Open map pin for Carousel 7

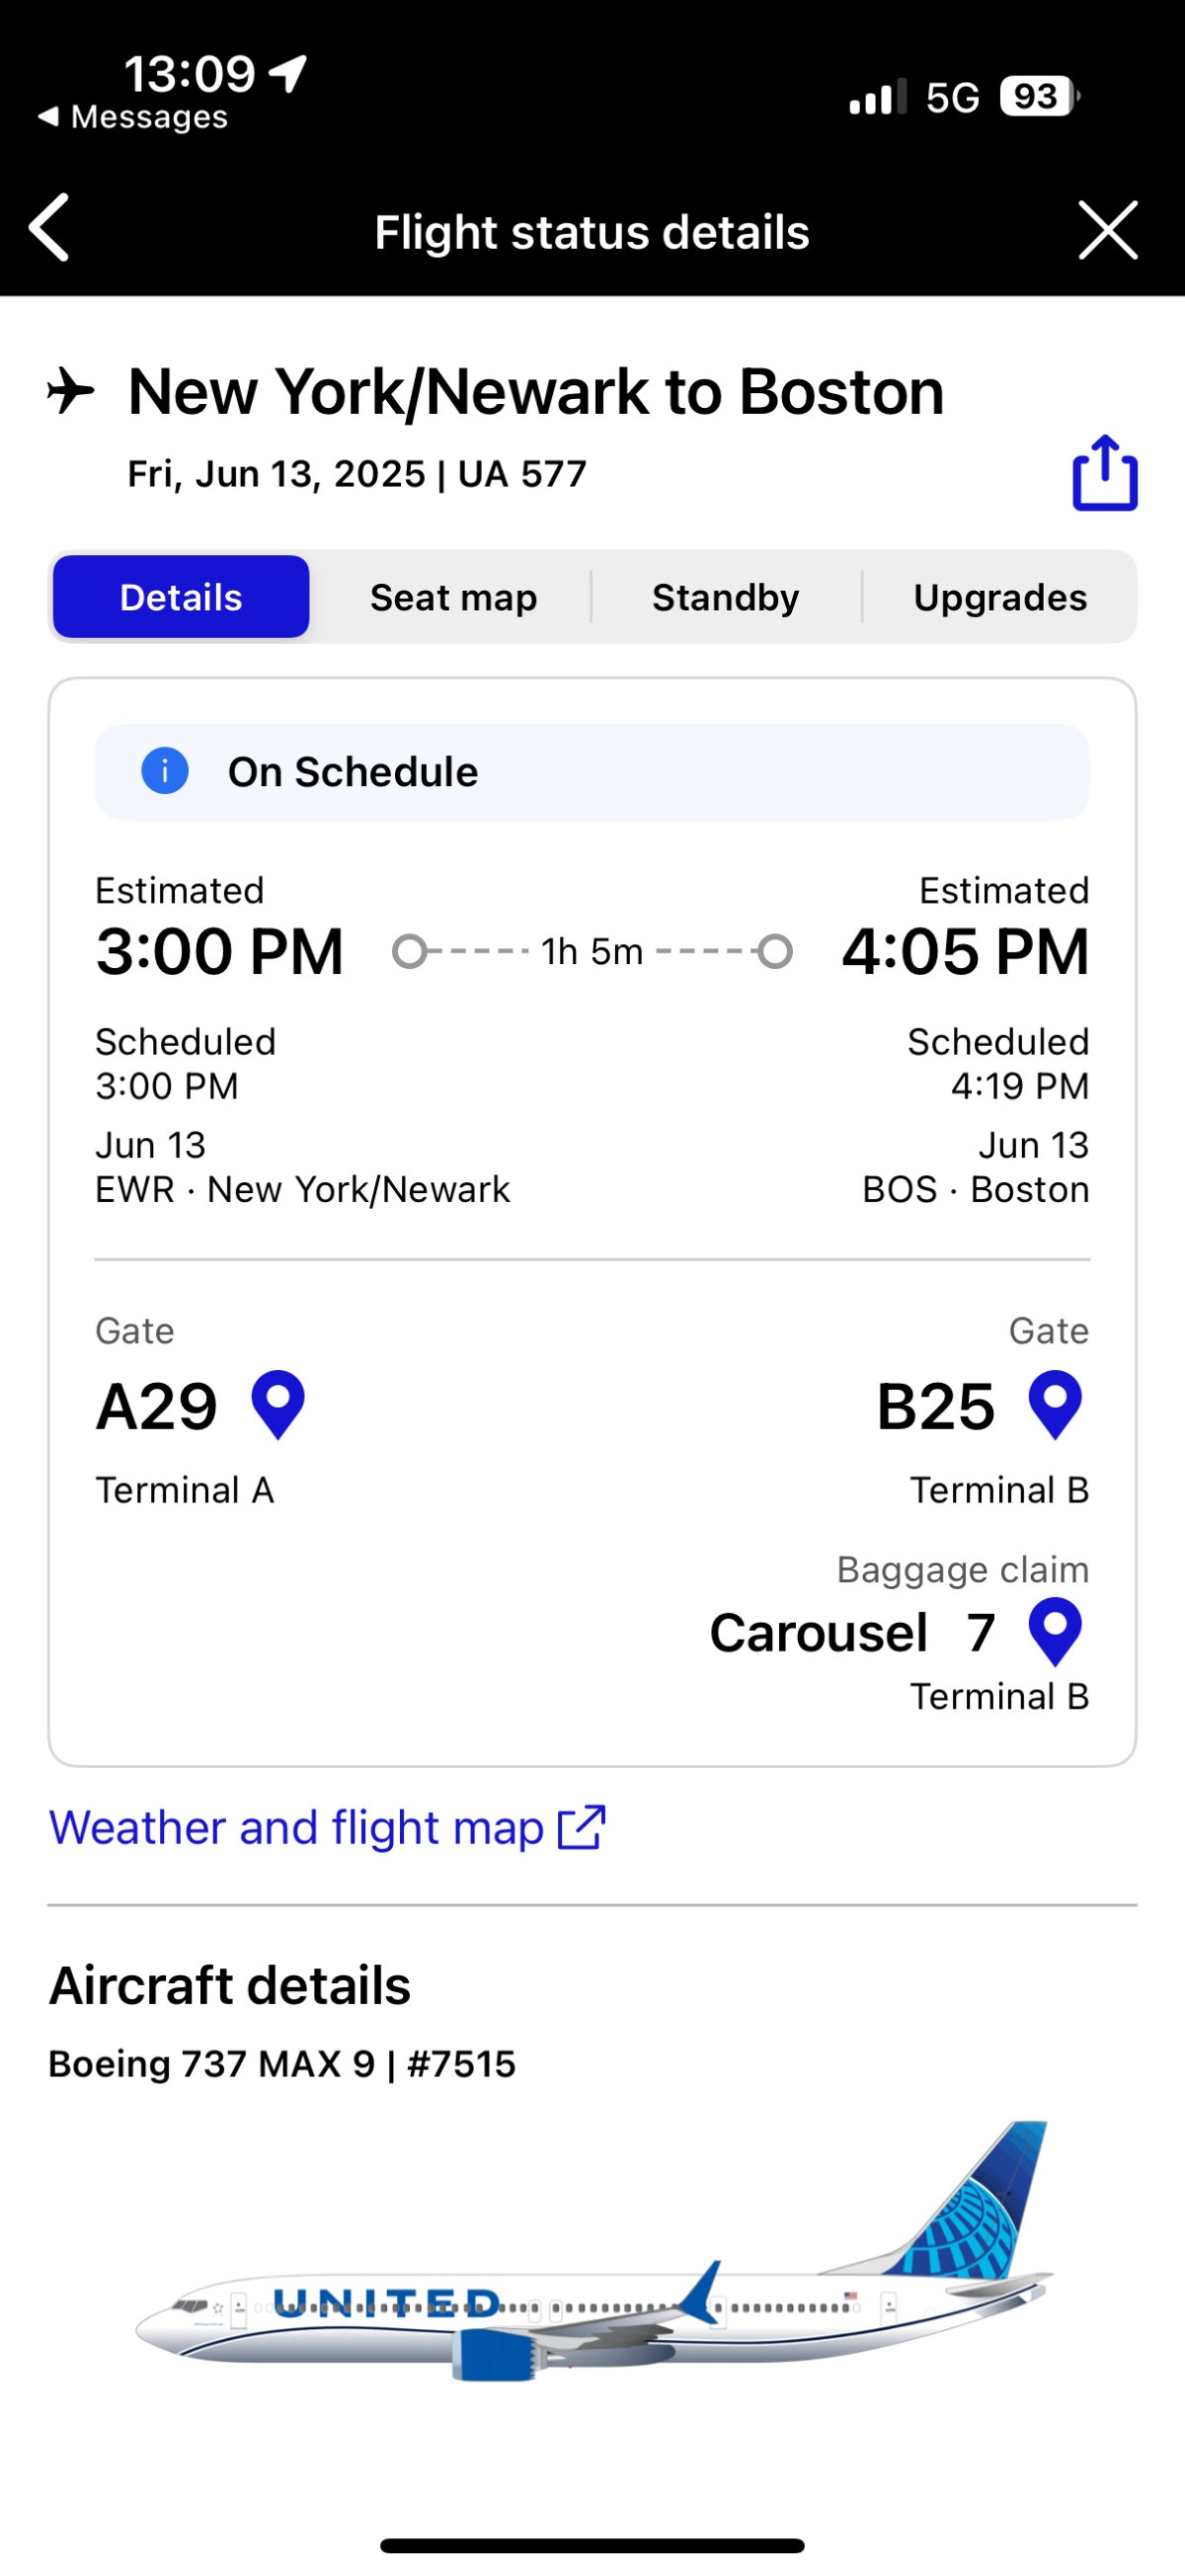click(x=1055, y=1632)
